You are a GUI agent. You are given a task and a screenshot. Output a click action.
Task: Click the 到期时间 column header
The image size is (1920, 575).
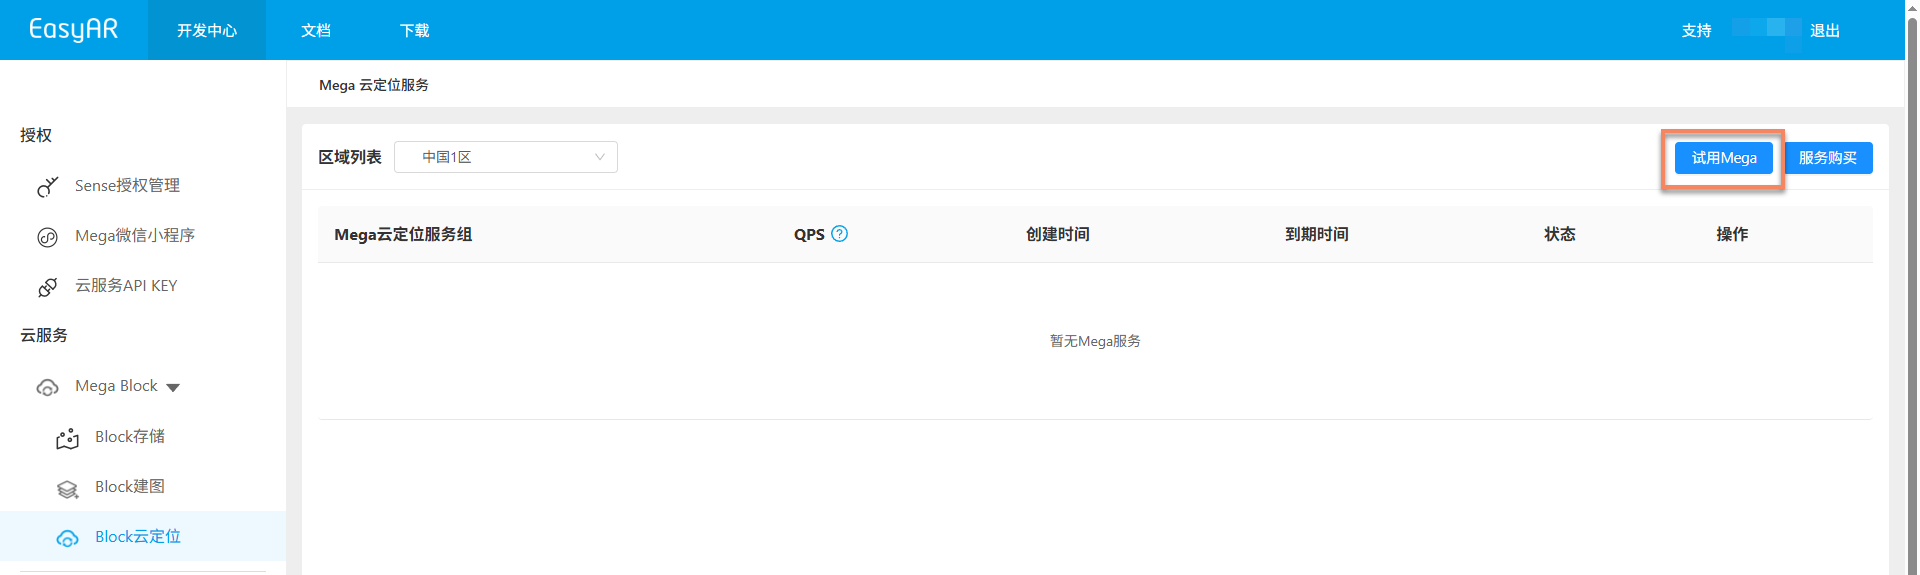click(1317, 234)
